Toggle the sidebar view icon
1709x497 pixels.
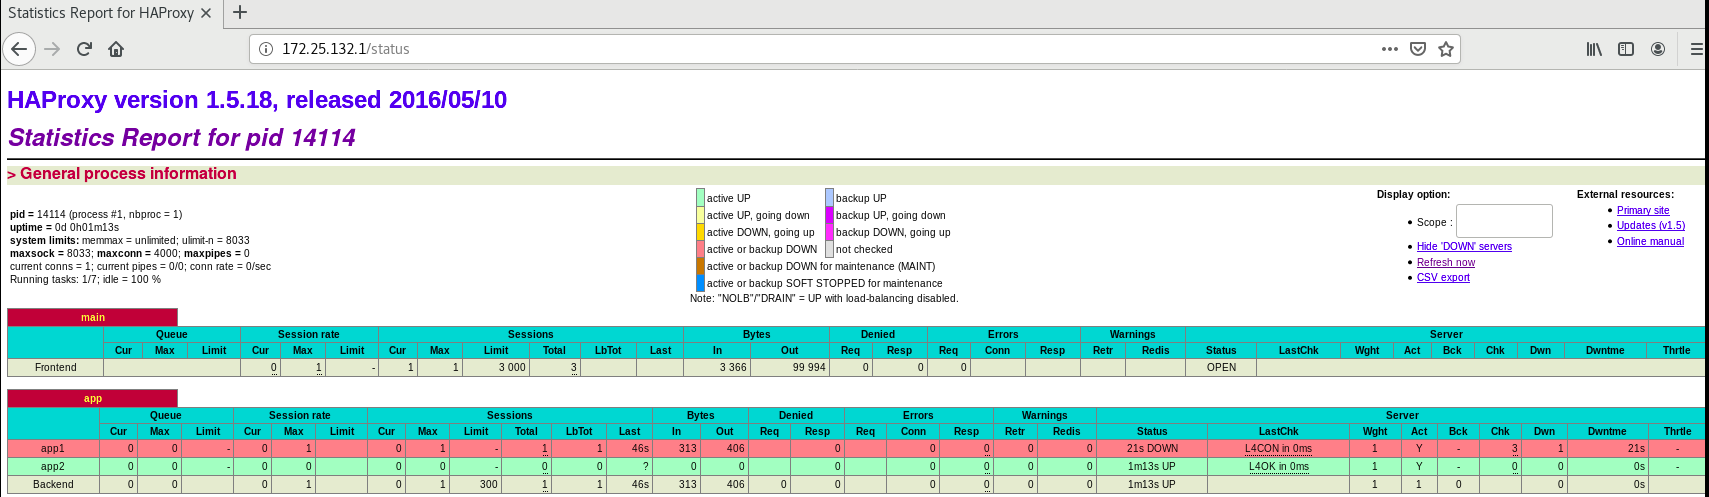(1626, 49)
